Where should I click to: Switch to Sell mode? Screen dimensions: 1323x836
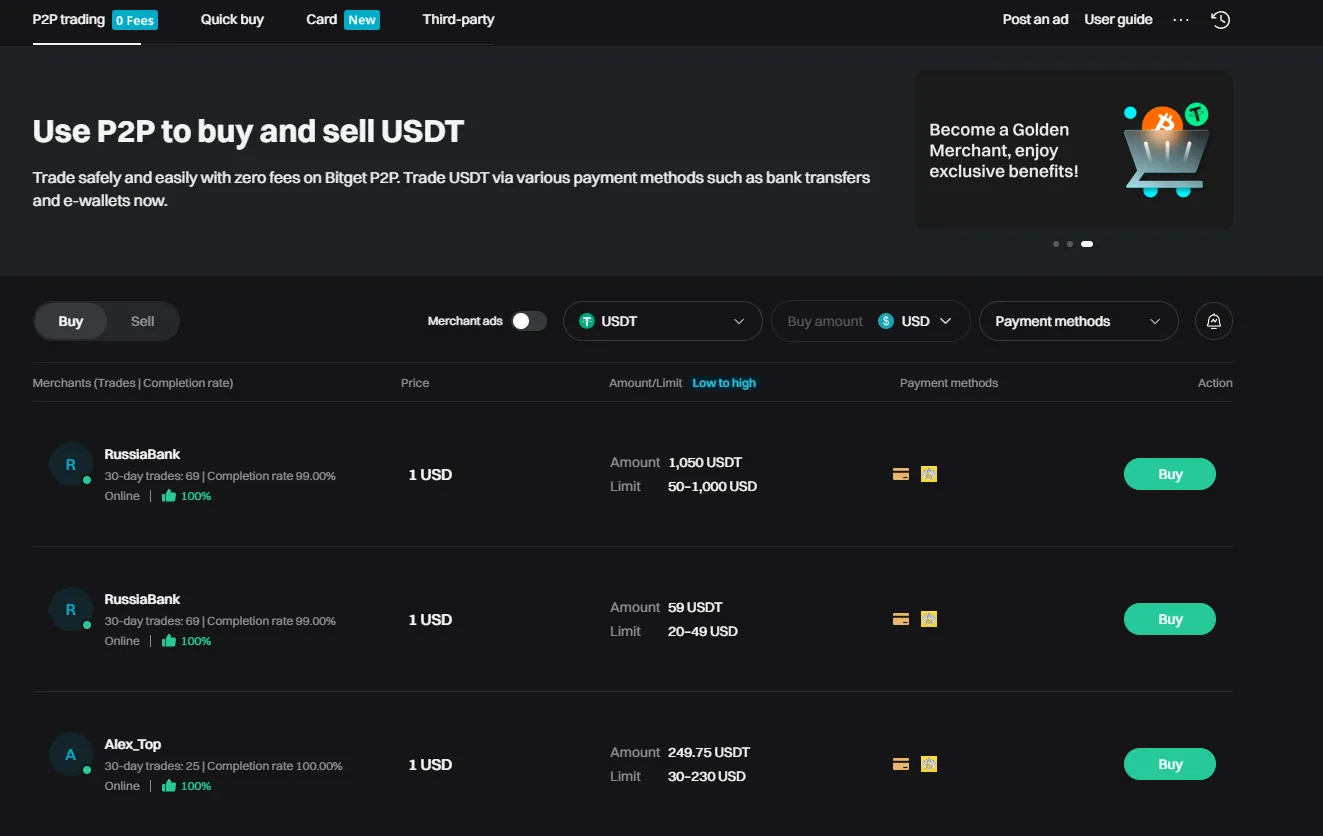click(143, 321)
